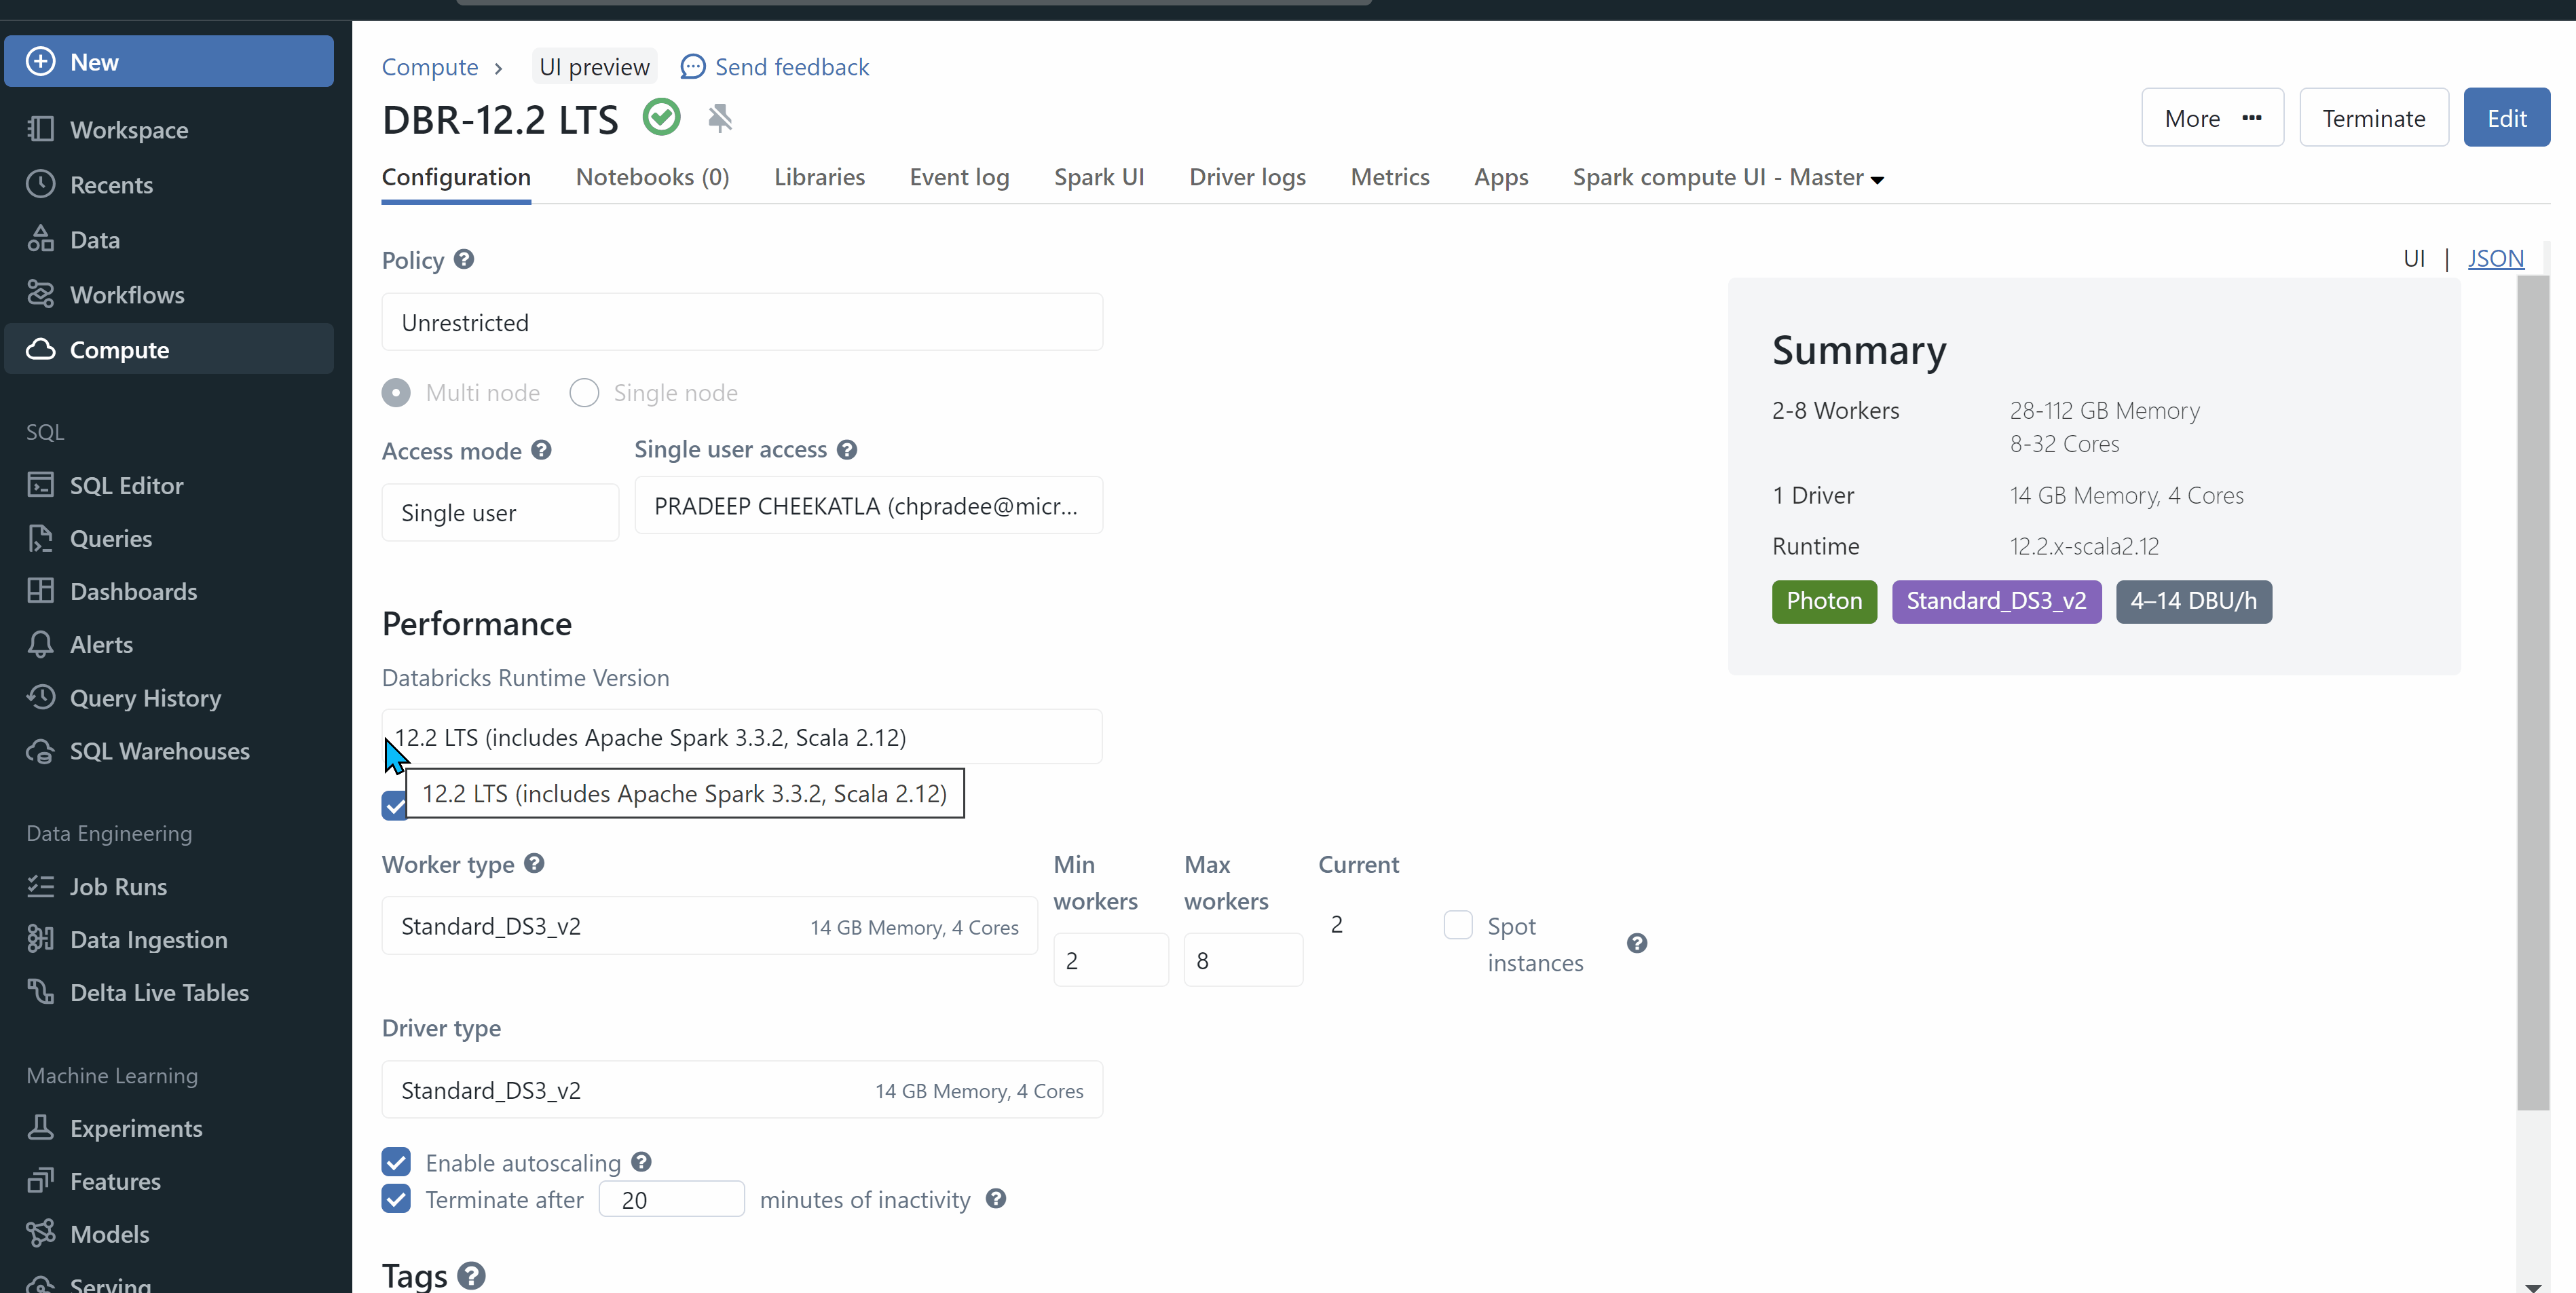The height and width of the screenshot is (1293, 2576).
Task: Open Job Runs icon
Action: click(40, 886)
